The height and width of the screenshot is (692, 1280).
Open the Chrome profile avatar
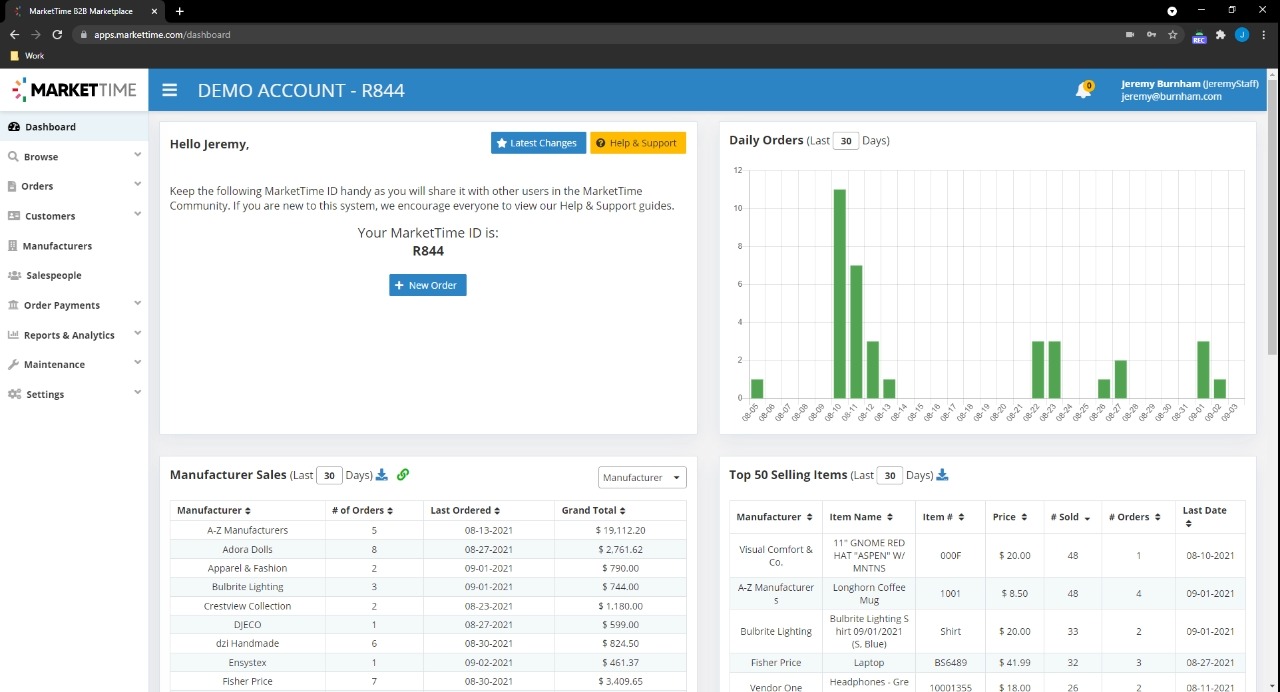click(x=1242, y=34)
